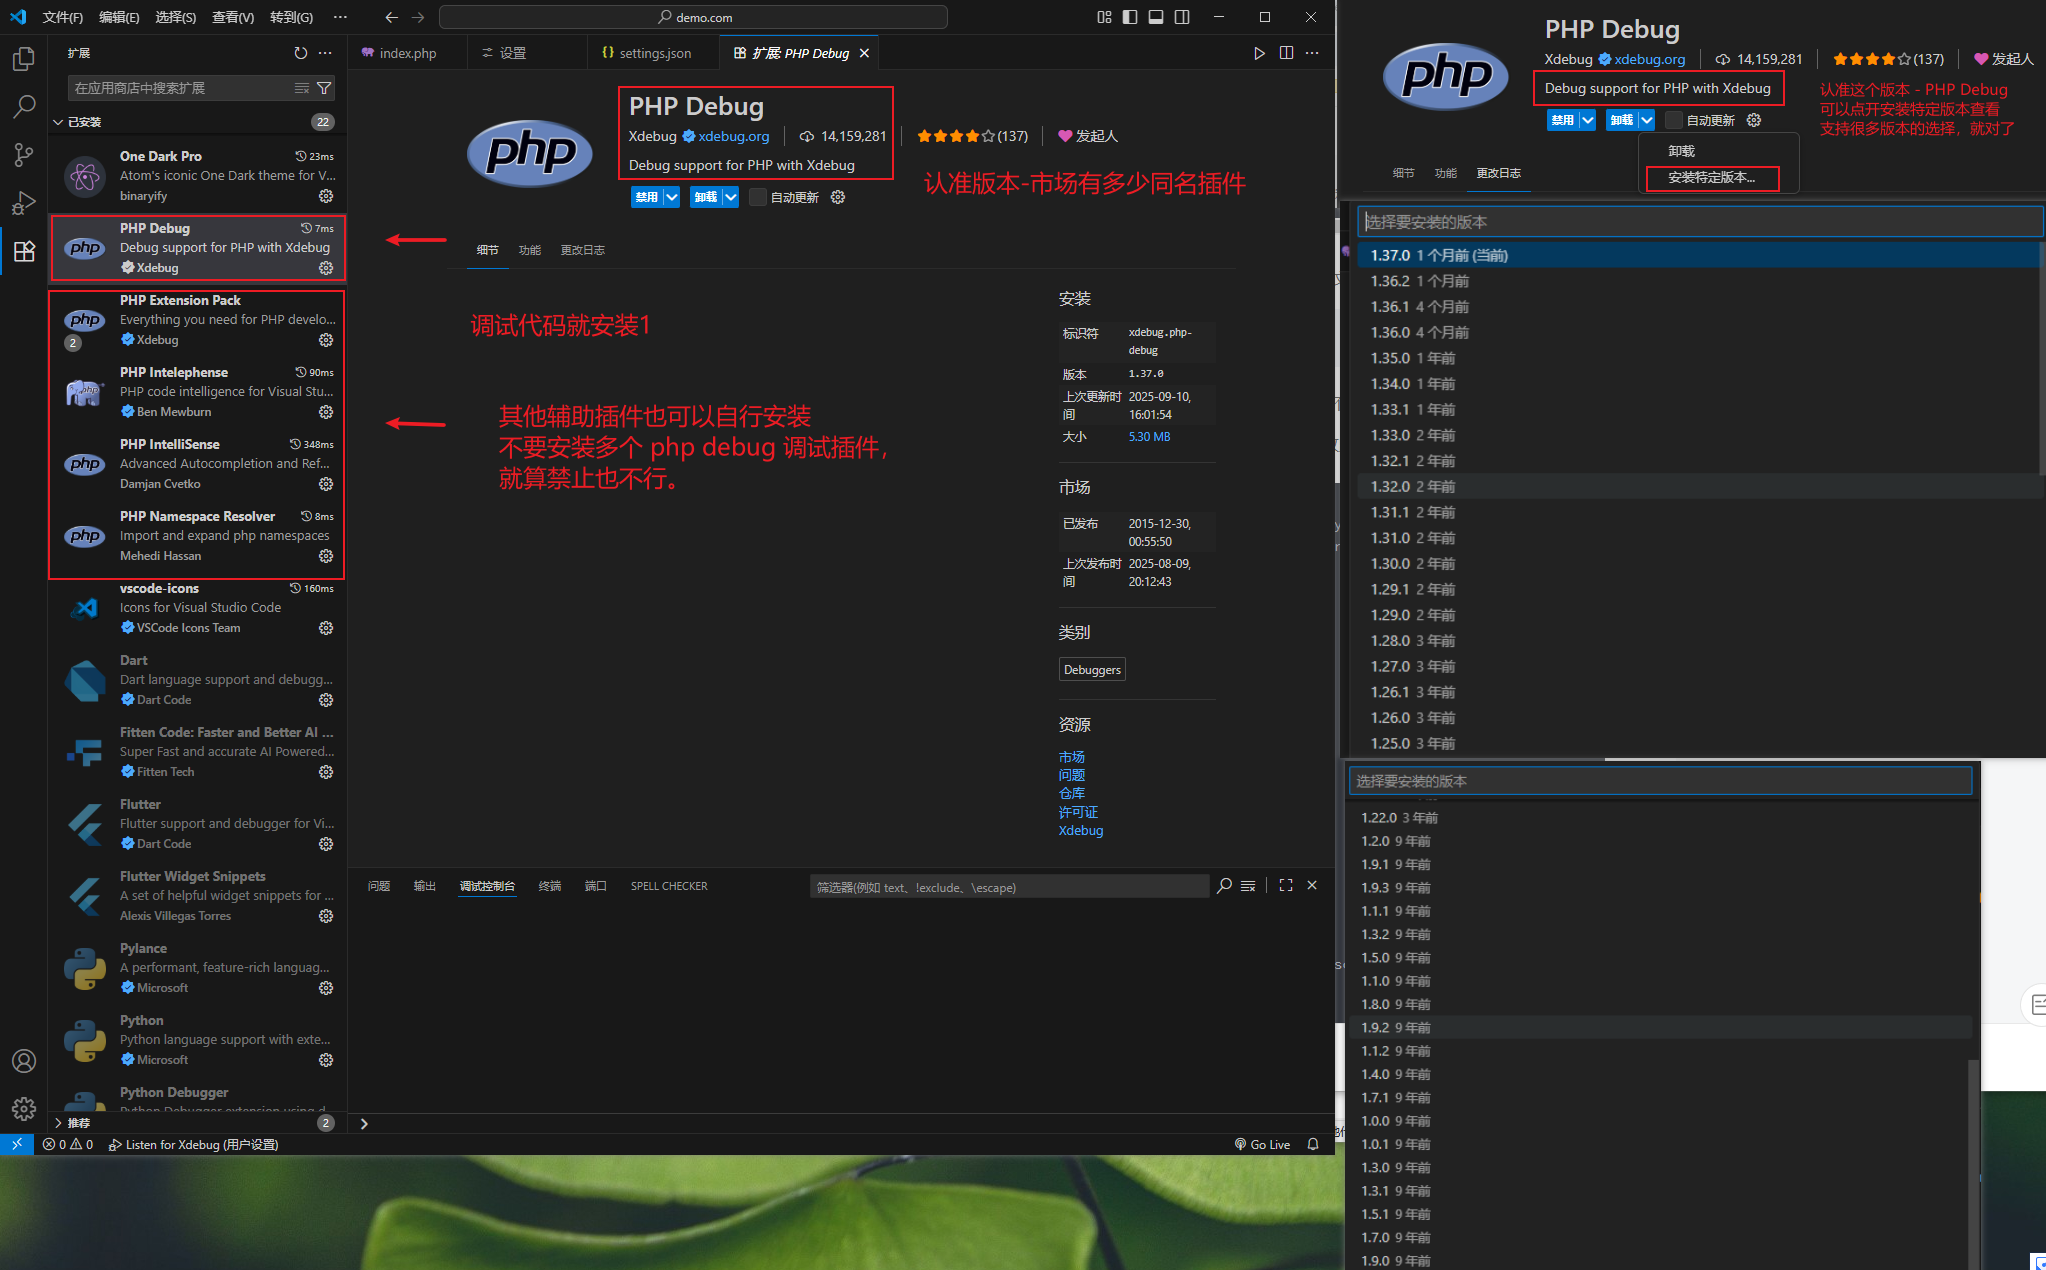Expand the 卸载 button dropdown arrow
Viewport: 2046px width, 1270px height.
729,196
